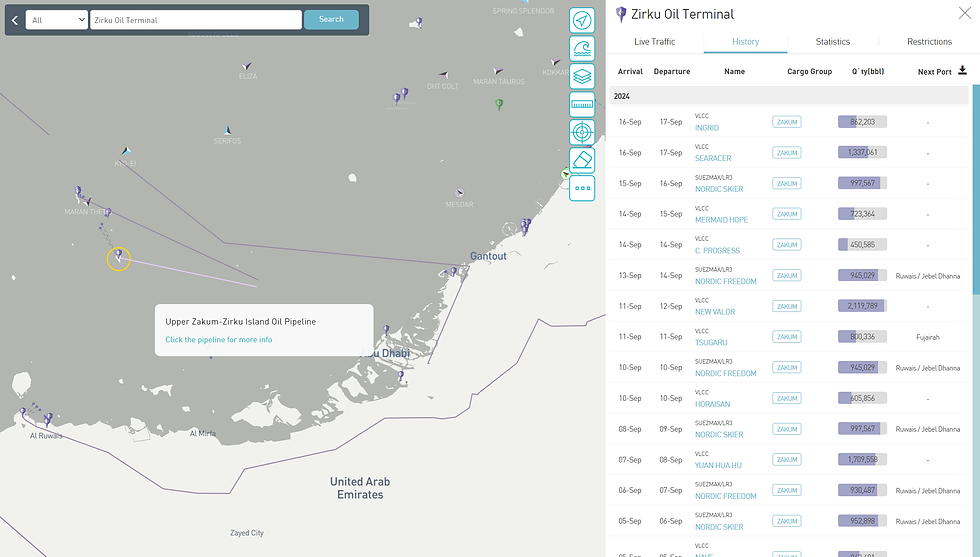Switch to the Statistics tab
The image size is (980, 557).
(832, 41)
